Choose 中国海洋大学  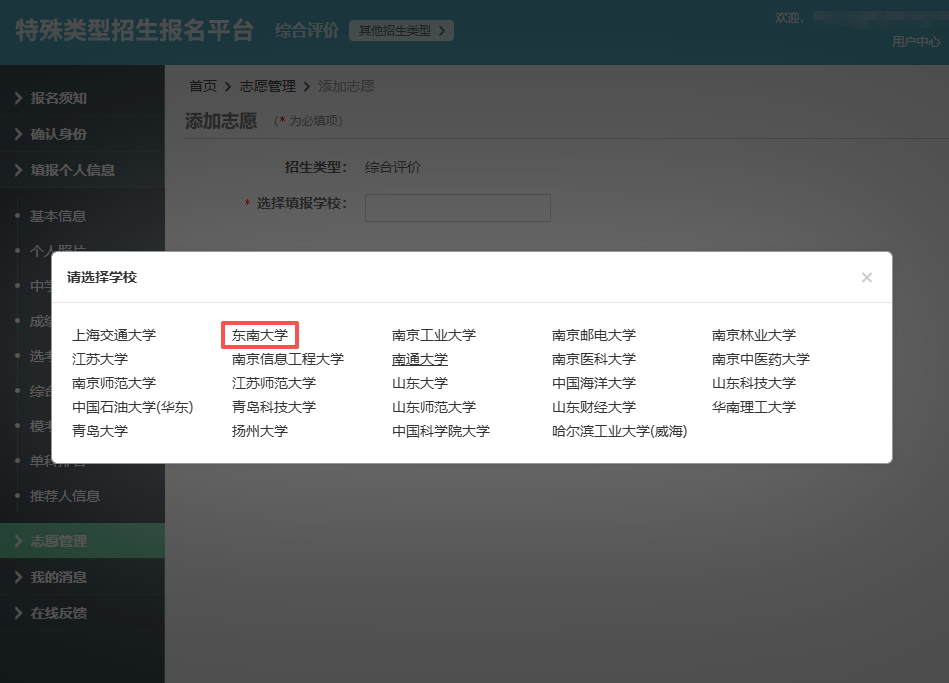(x=594, y=383)
